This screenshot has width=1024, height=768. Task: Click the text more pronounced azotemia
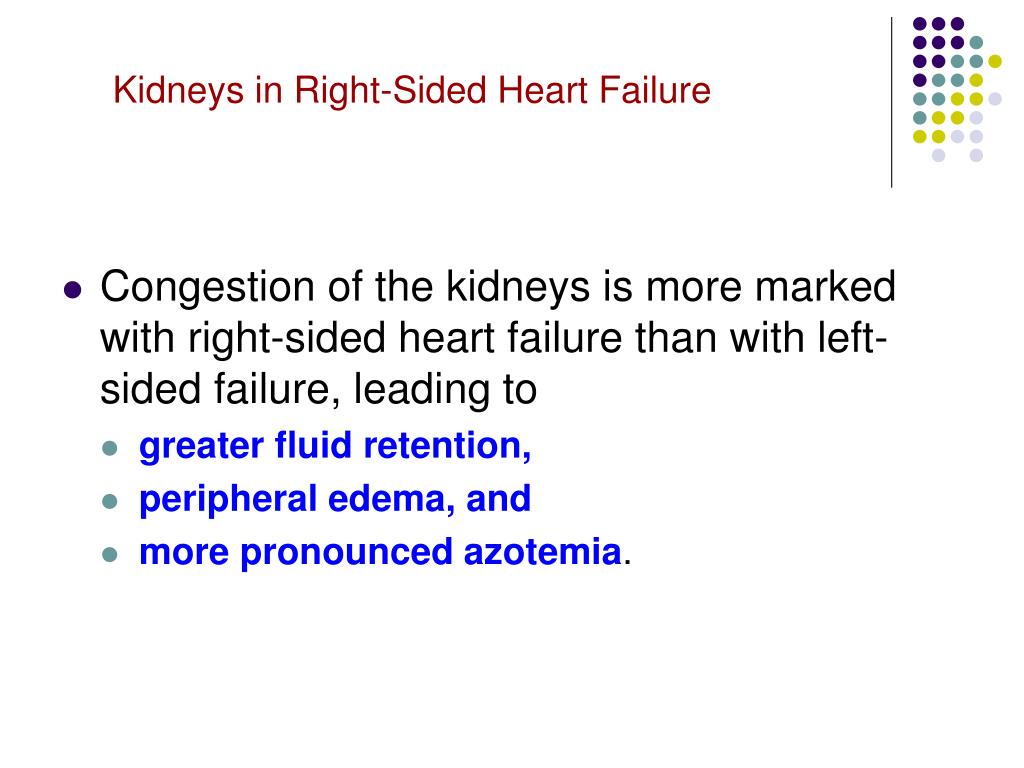pos(380,553)
